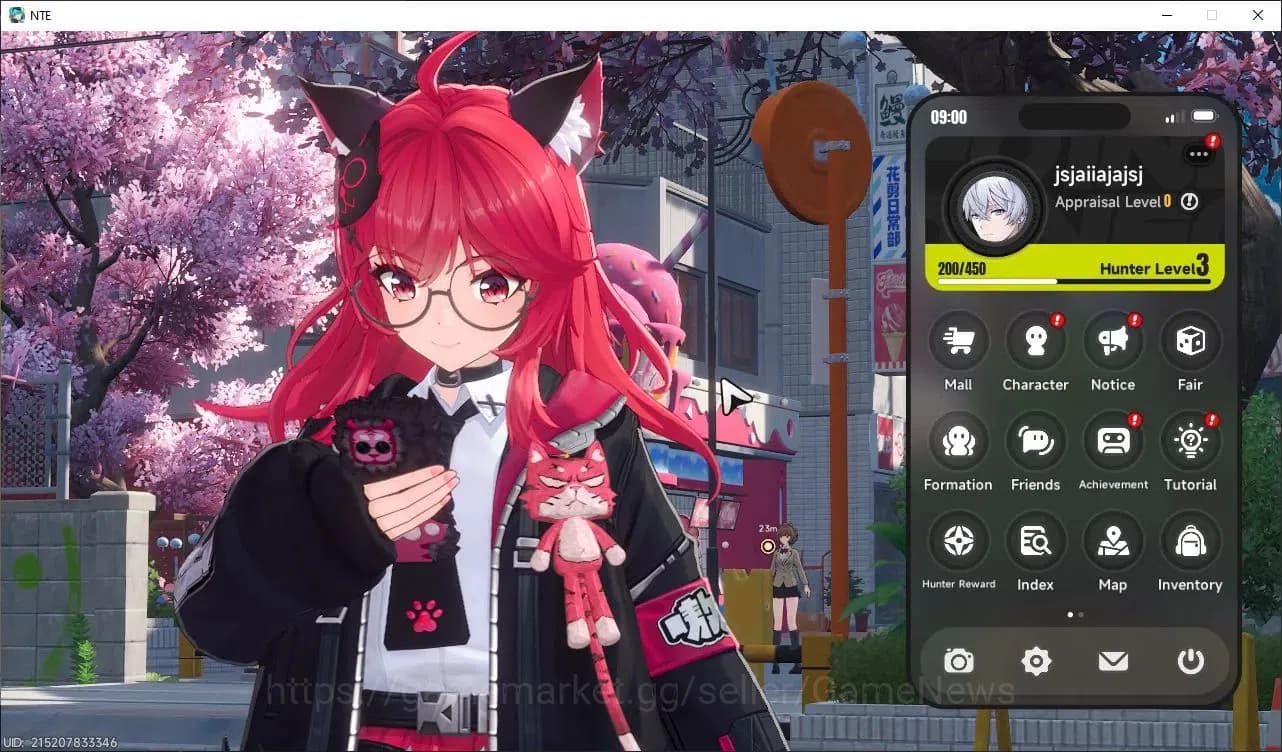1282x752 pixels.
Task: Click the hunter experience progress bar
Action: 1074,282
